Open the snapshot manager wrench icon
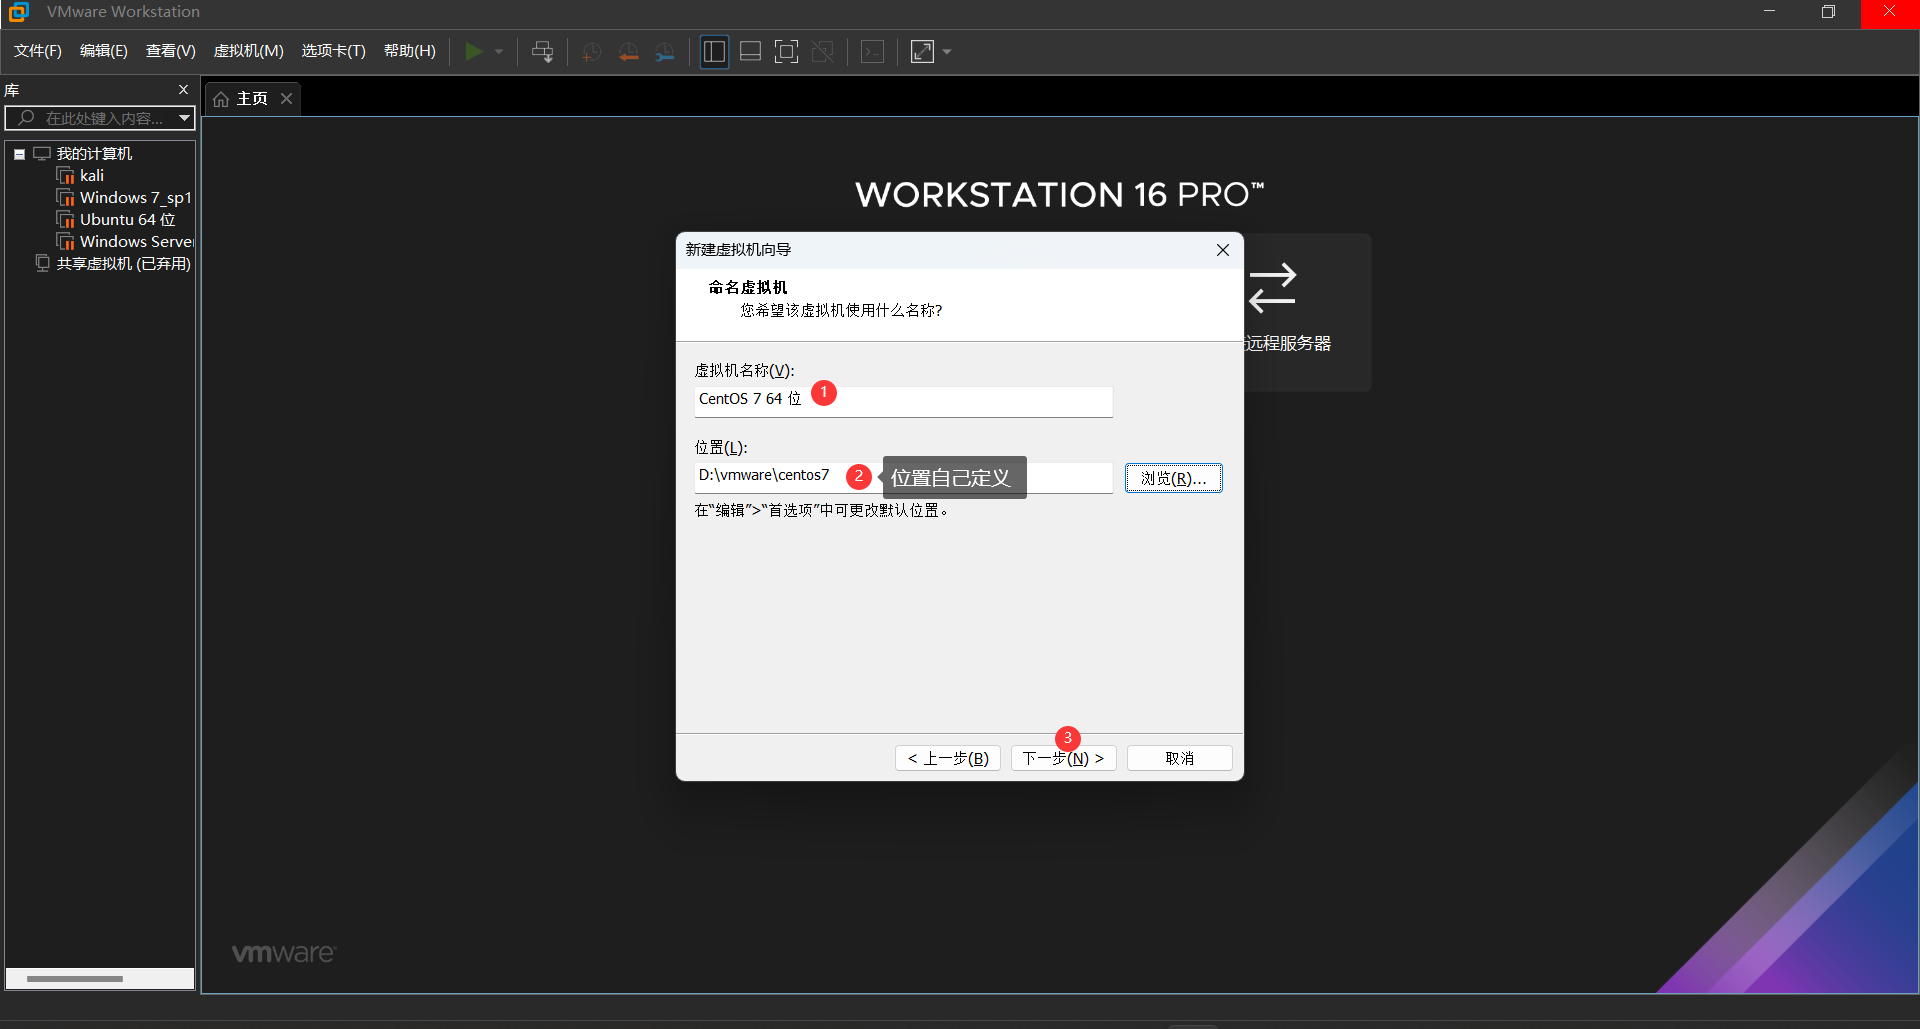This screenshot has height=1029, width=1920. click(665, 52)
